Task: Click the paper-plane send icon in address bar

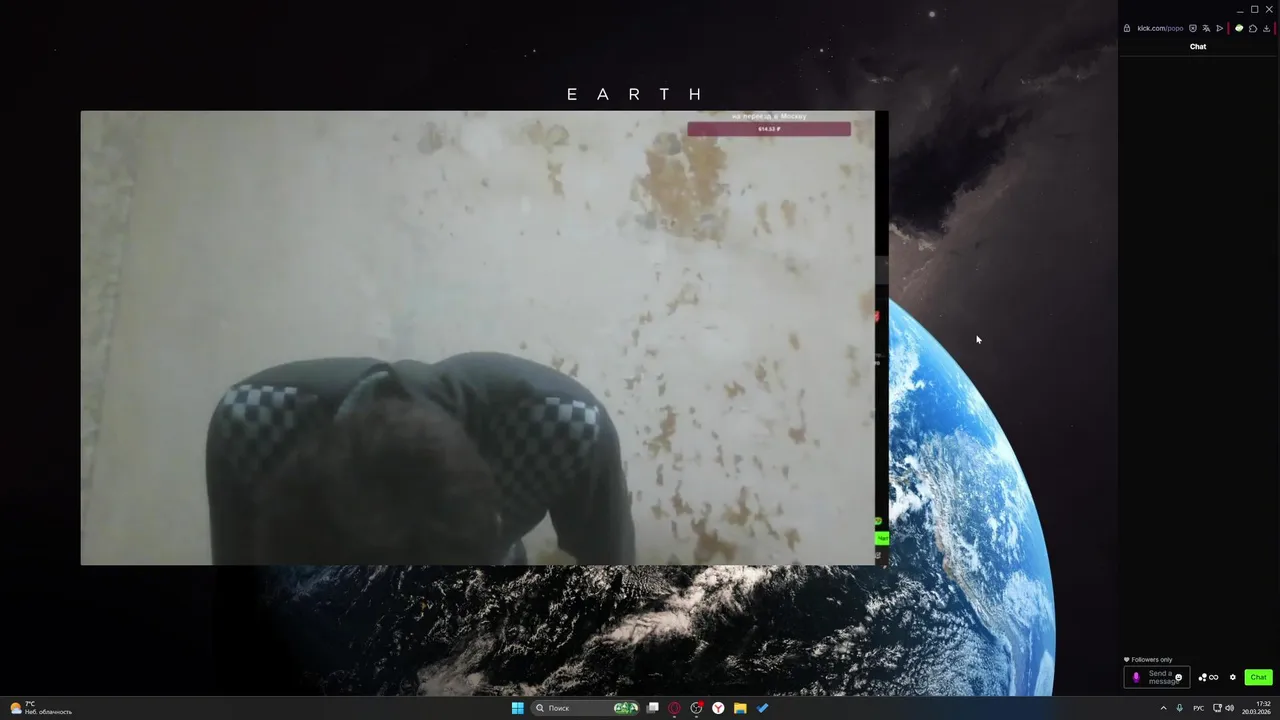Action: click(1220, 28)
